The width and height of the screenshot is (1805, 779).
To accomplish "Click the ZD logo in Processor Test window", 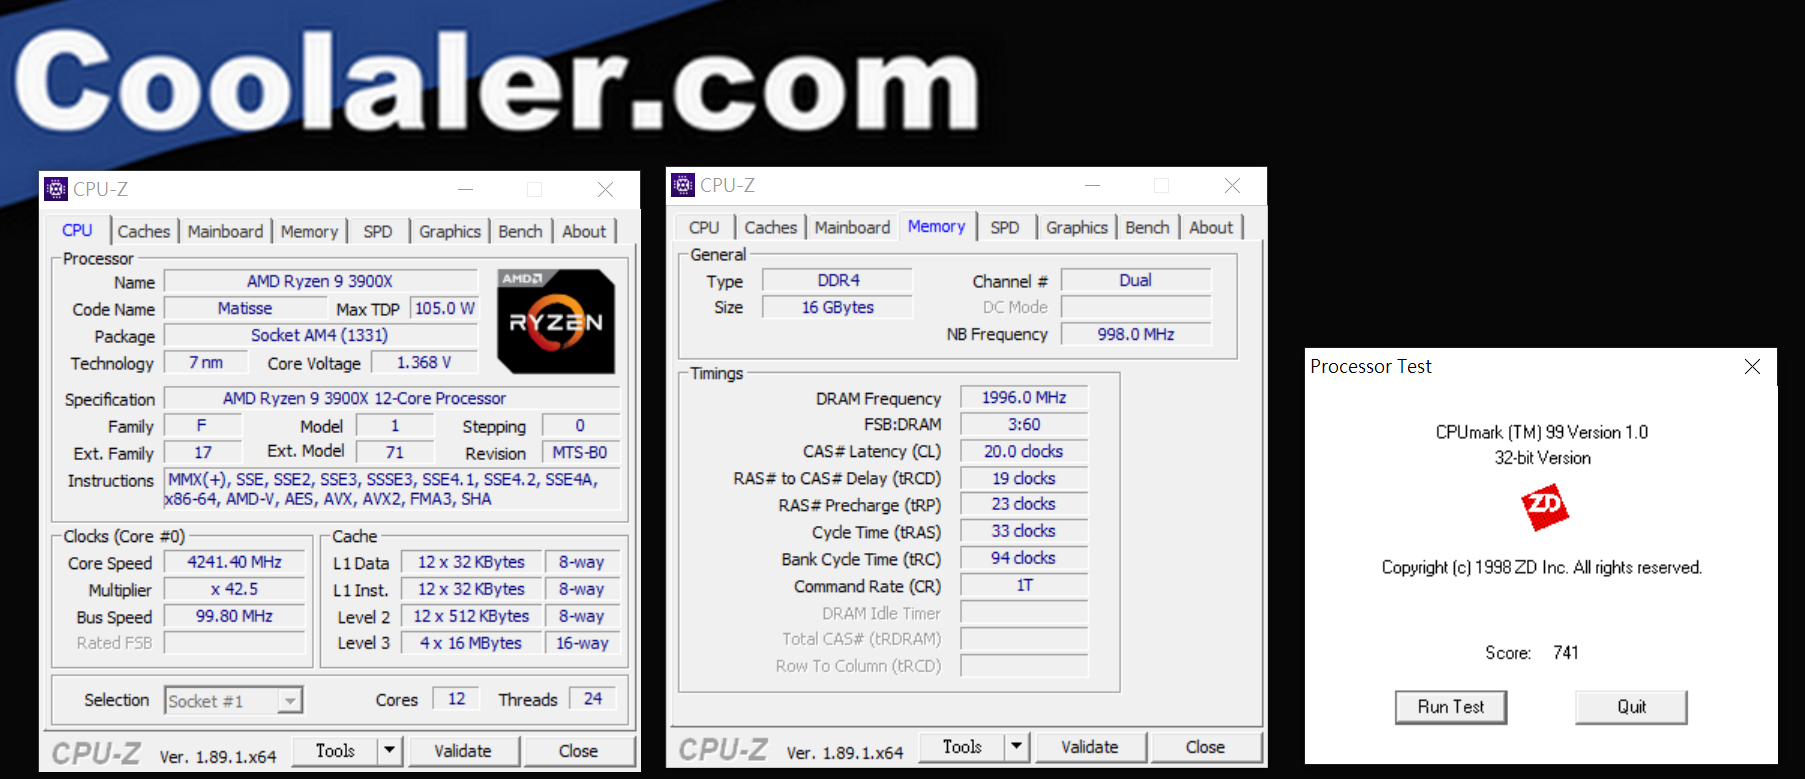I will pos(1544,507).
